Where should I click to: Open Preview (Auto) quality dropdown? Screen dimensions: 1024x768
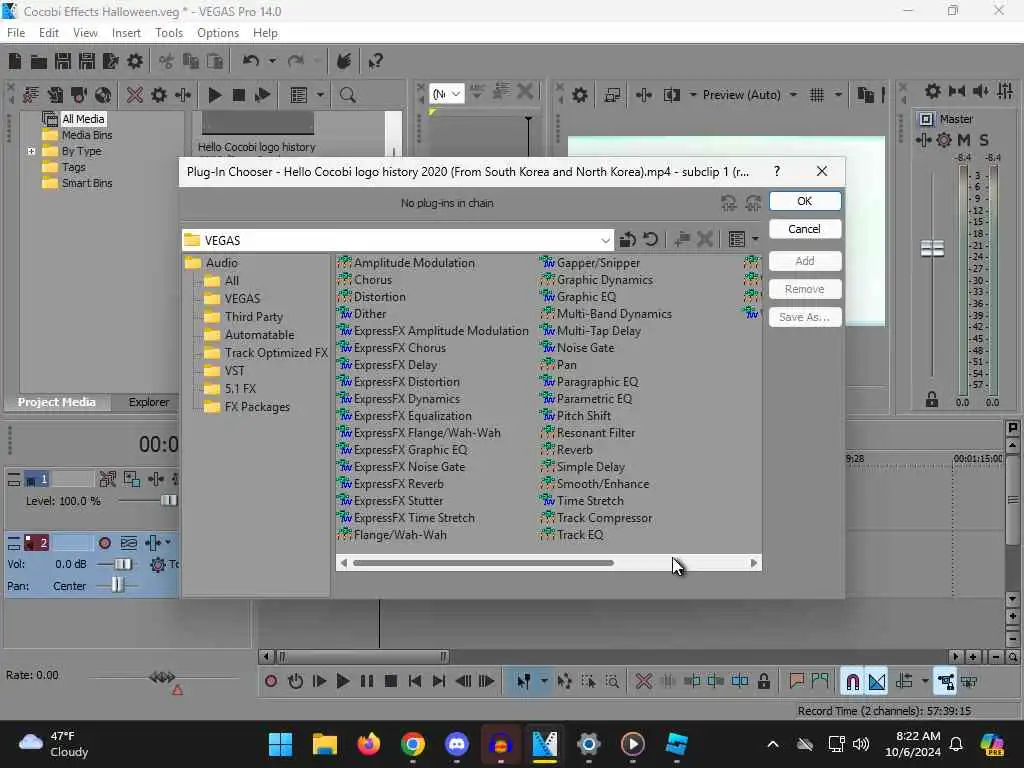pyautogui.click(x=793, y=95)
